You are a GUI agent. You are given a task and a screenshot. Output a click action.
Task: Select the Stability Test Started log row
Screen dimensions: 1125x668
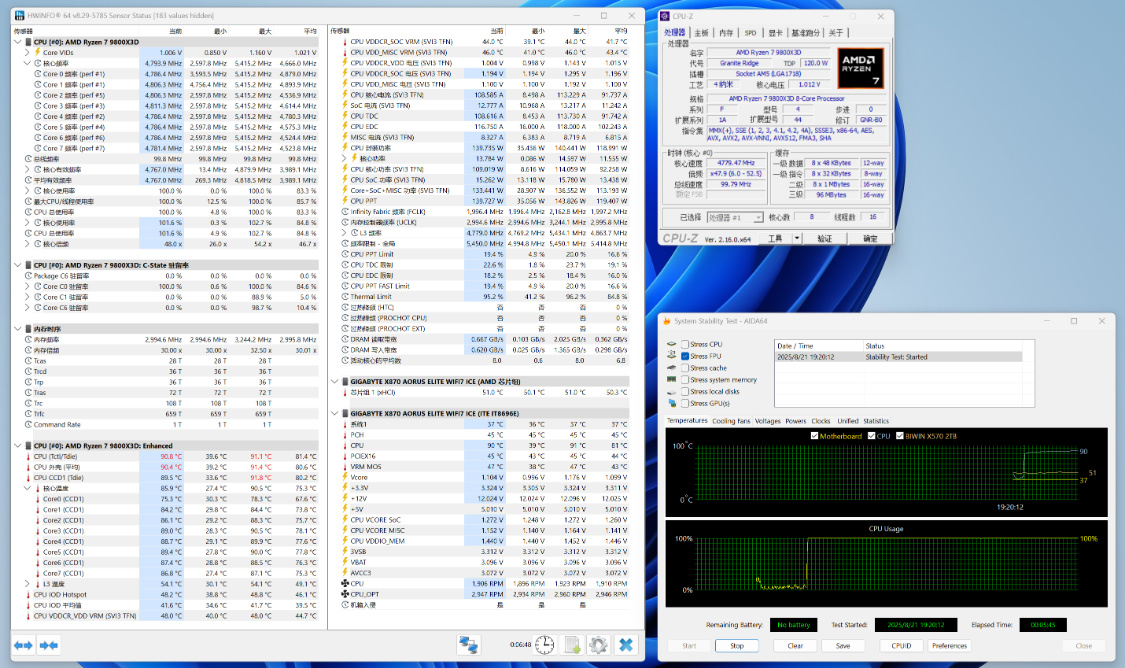(897, 356)
